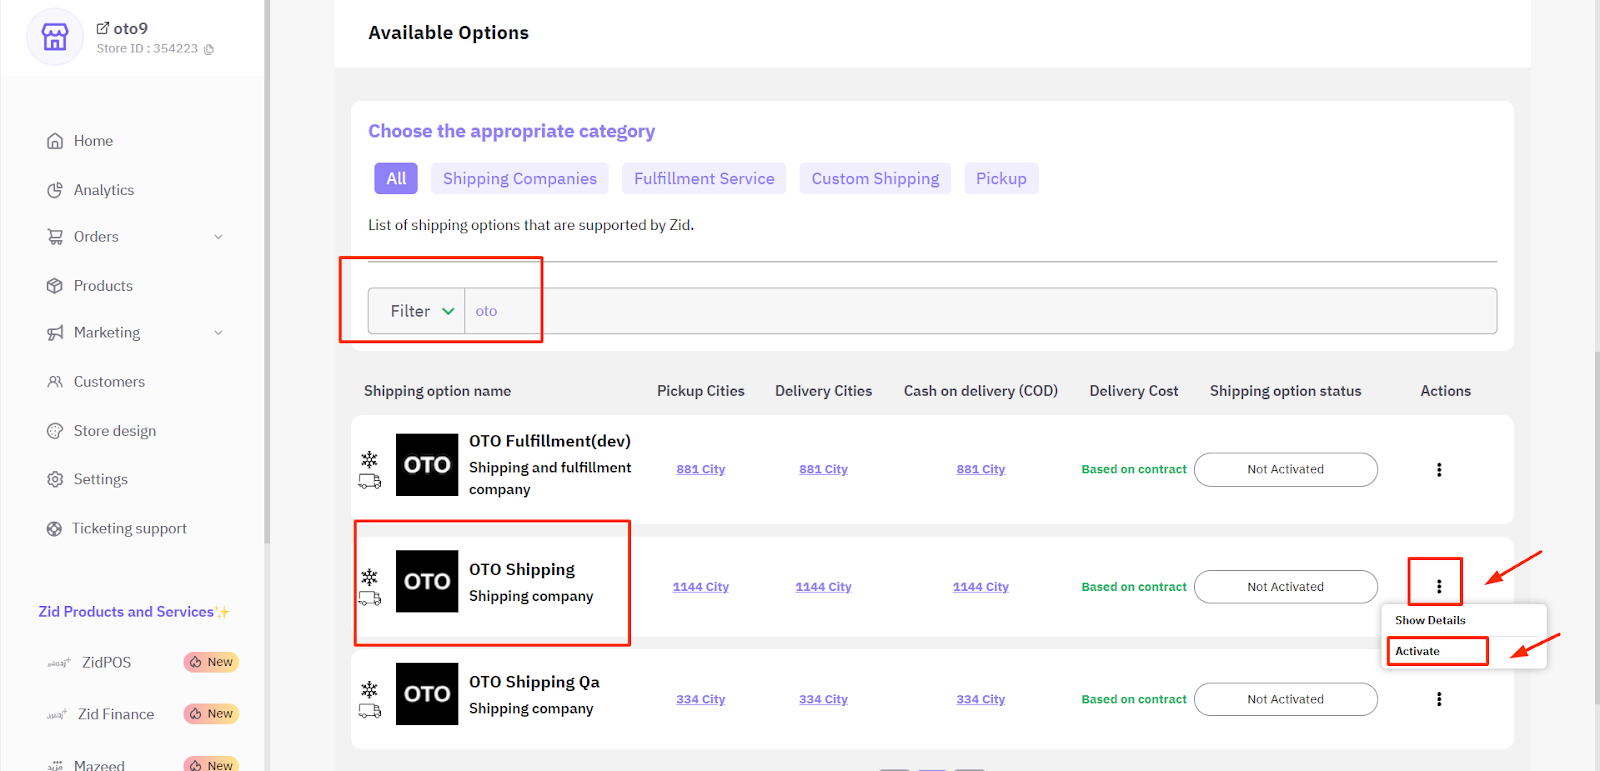Open three-dot actions for OTO Shipping Qa
The image size is (1600, 771).
(1439, 699)
